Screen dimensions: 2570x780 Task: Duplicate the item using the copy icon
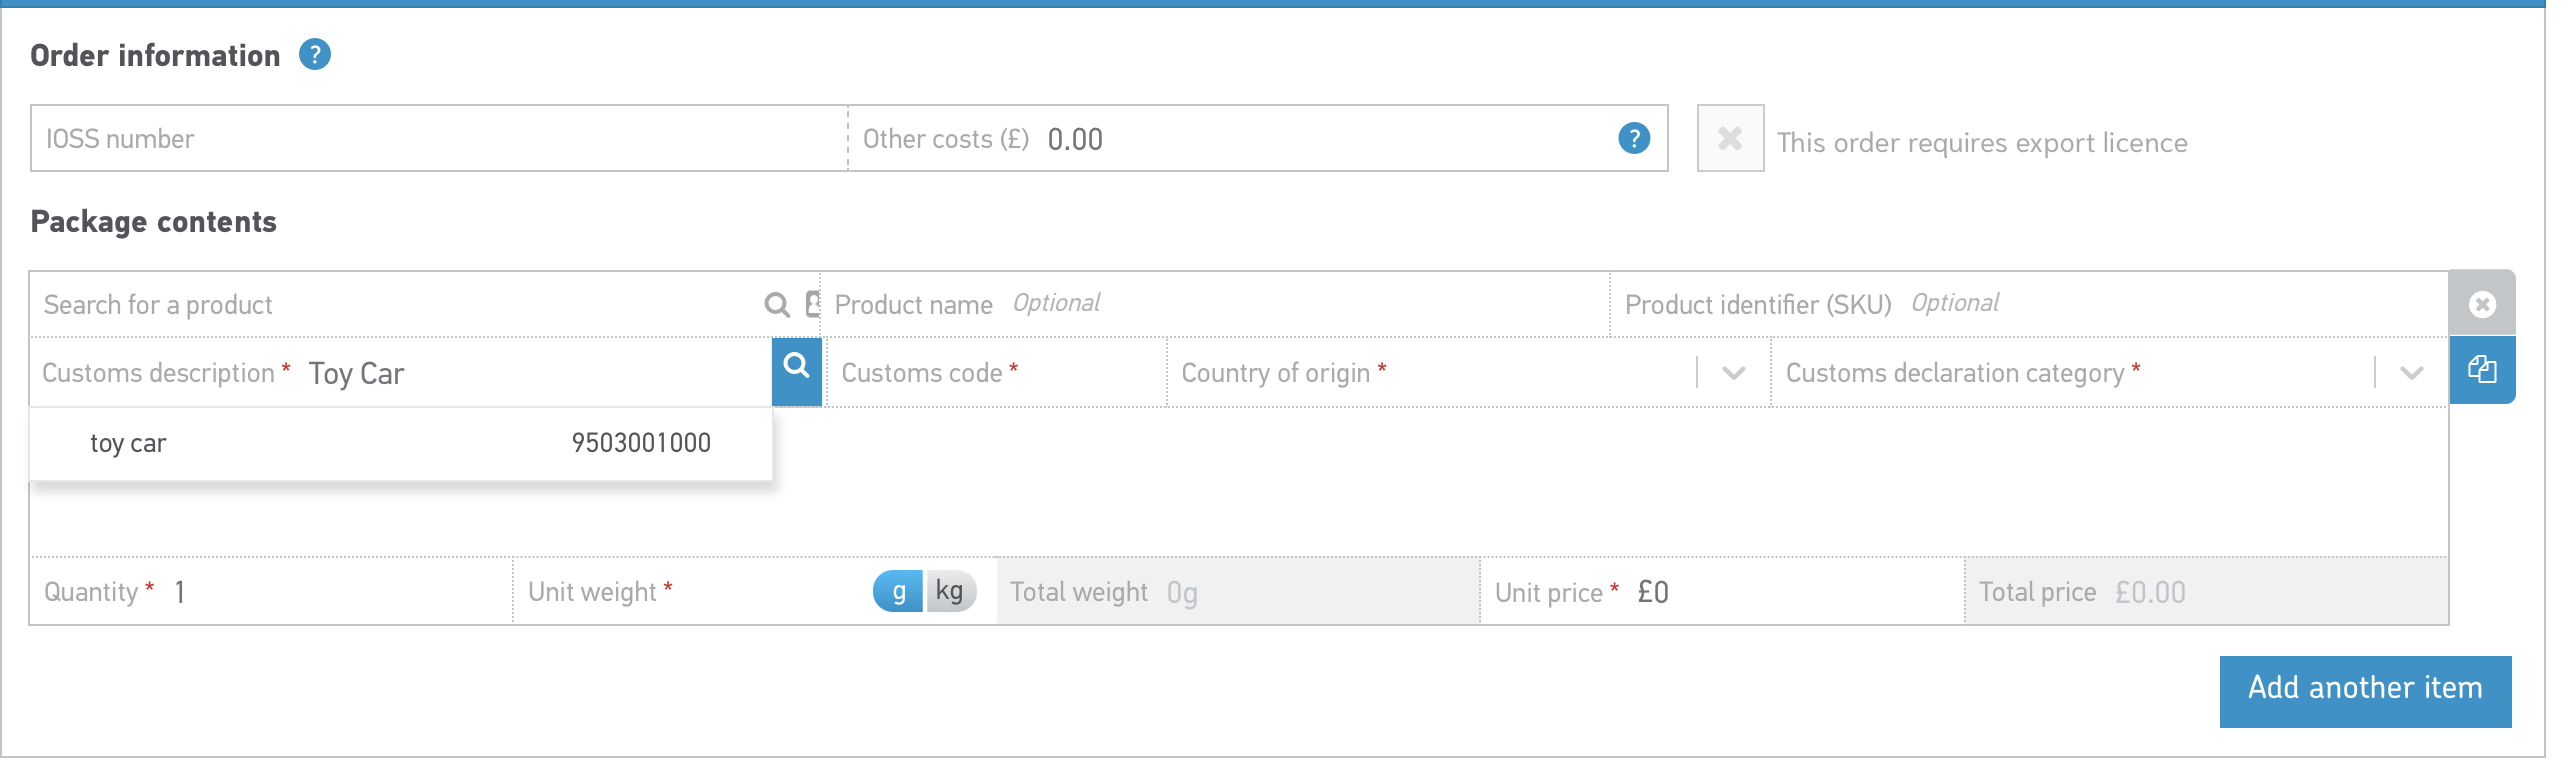pyautogui.click(x=2481, y=371)
